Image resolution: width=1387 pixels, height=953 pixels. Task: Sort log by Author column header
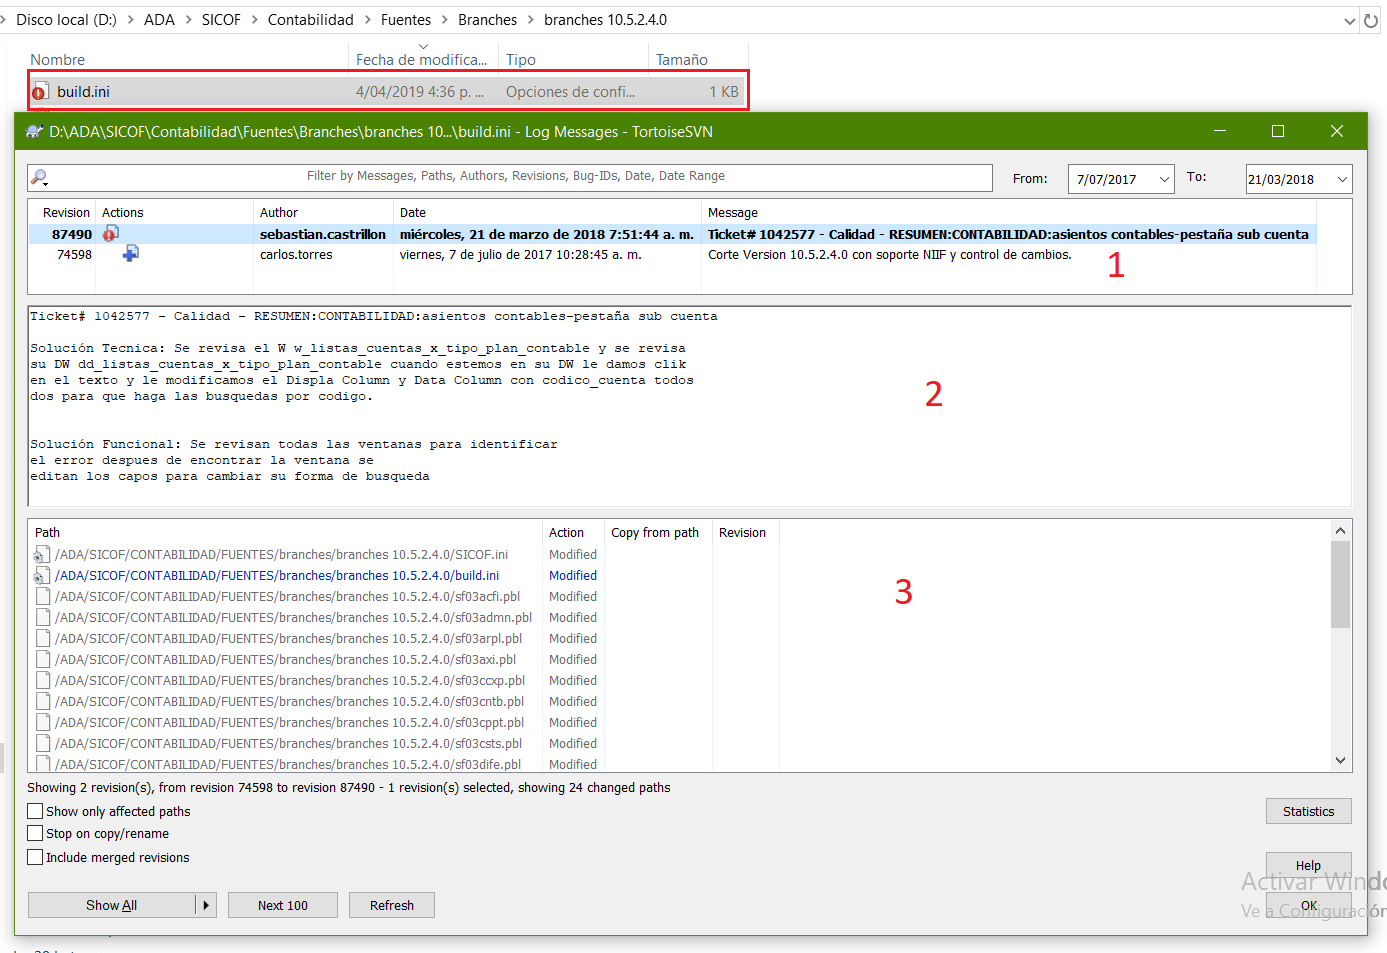tap(279, 213)
